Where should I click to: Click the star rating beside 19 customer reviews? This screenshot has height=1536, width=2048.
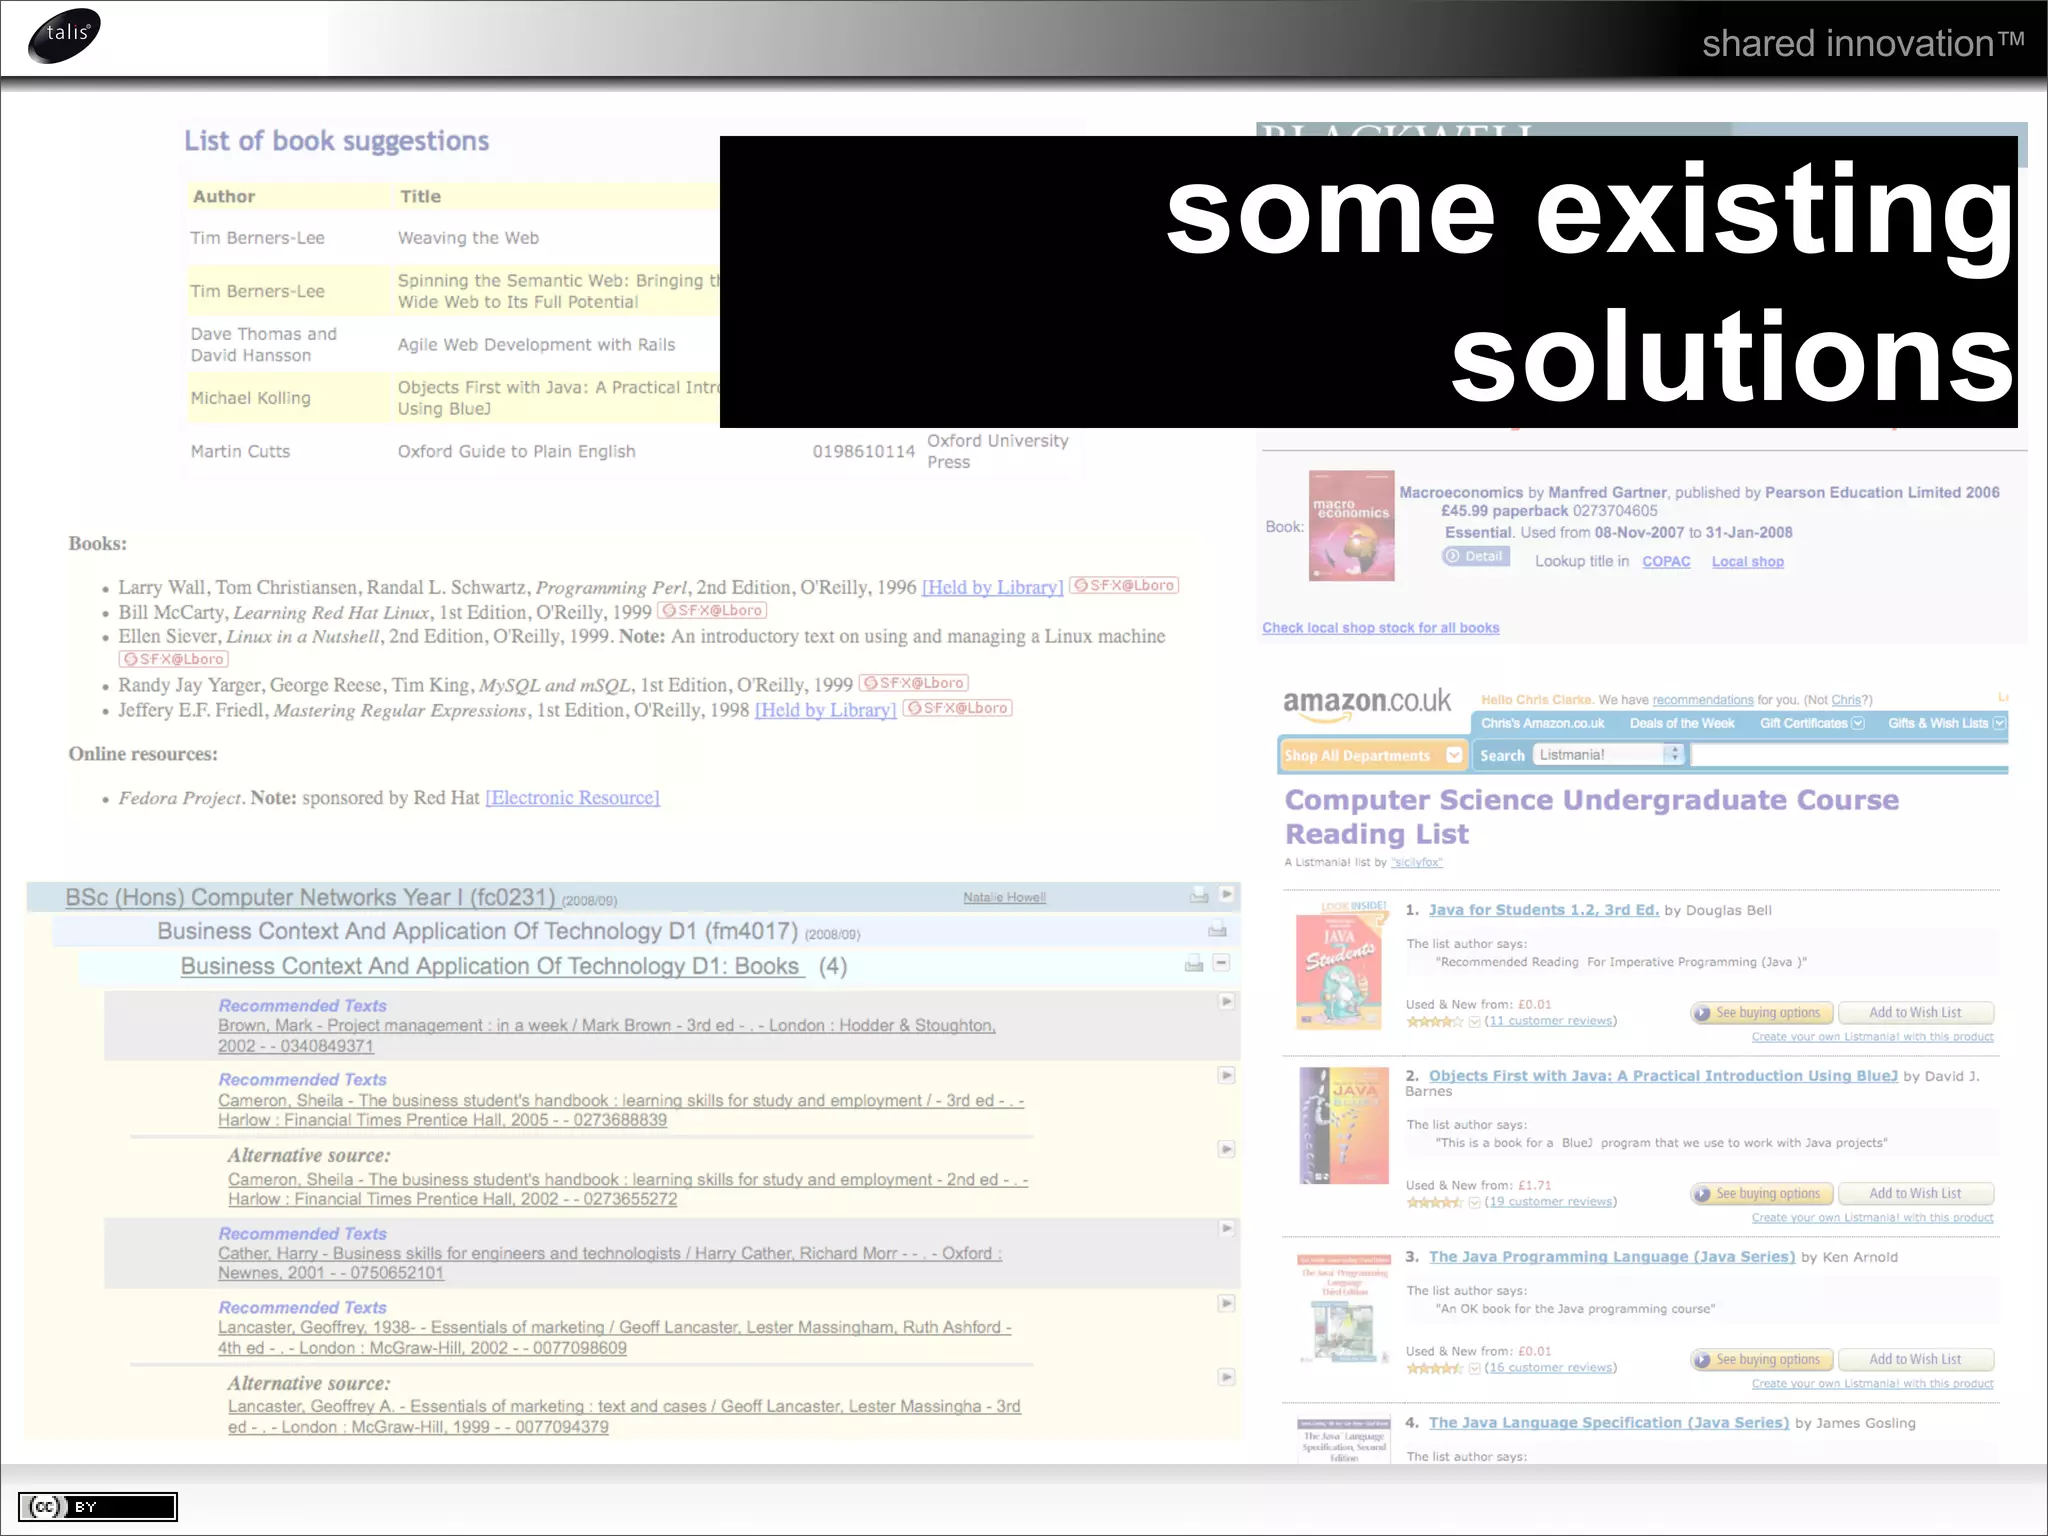(x=1434, y=1202)
